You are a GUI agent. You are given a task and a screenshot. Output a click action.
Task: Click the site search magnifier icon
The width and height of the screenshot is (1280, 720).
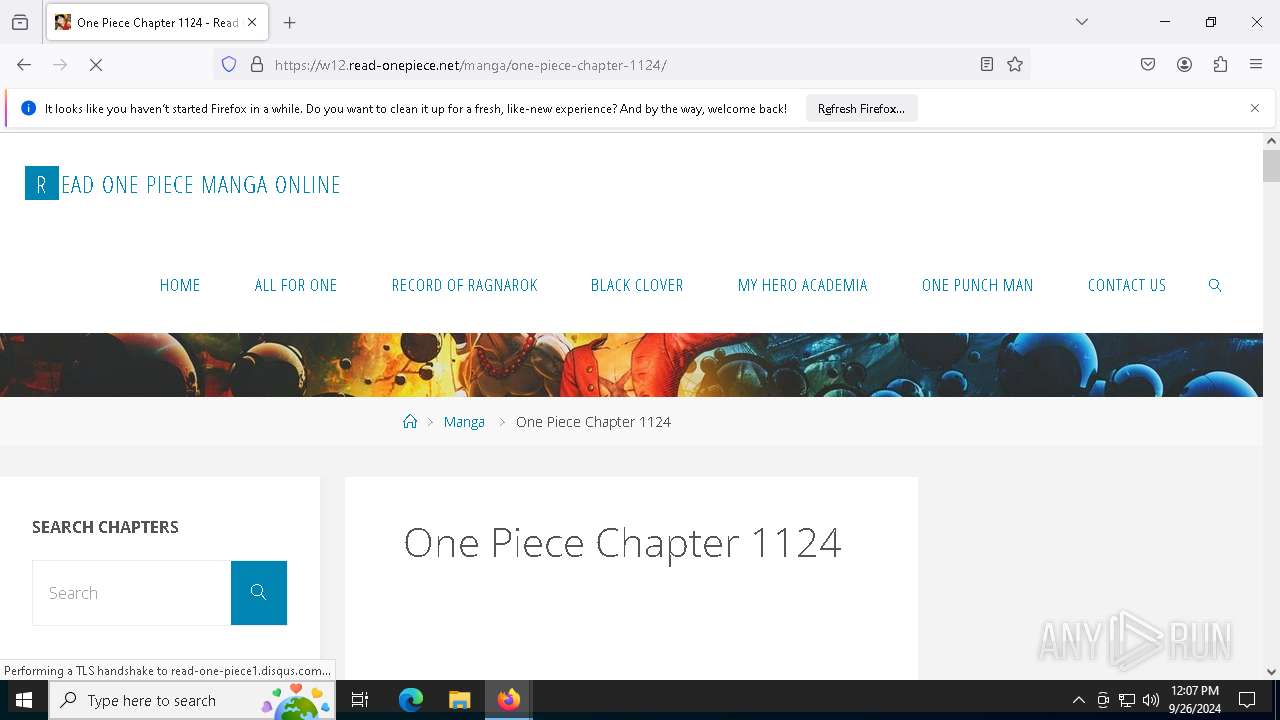tap(1215, 285)
